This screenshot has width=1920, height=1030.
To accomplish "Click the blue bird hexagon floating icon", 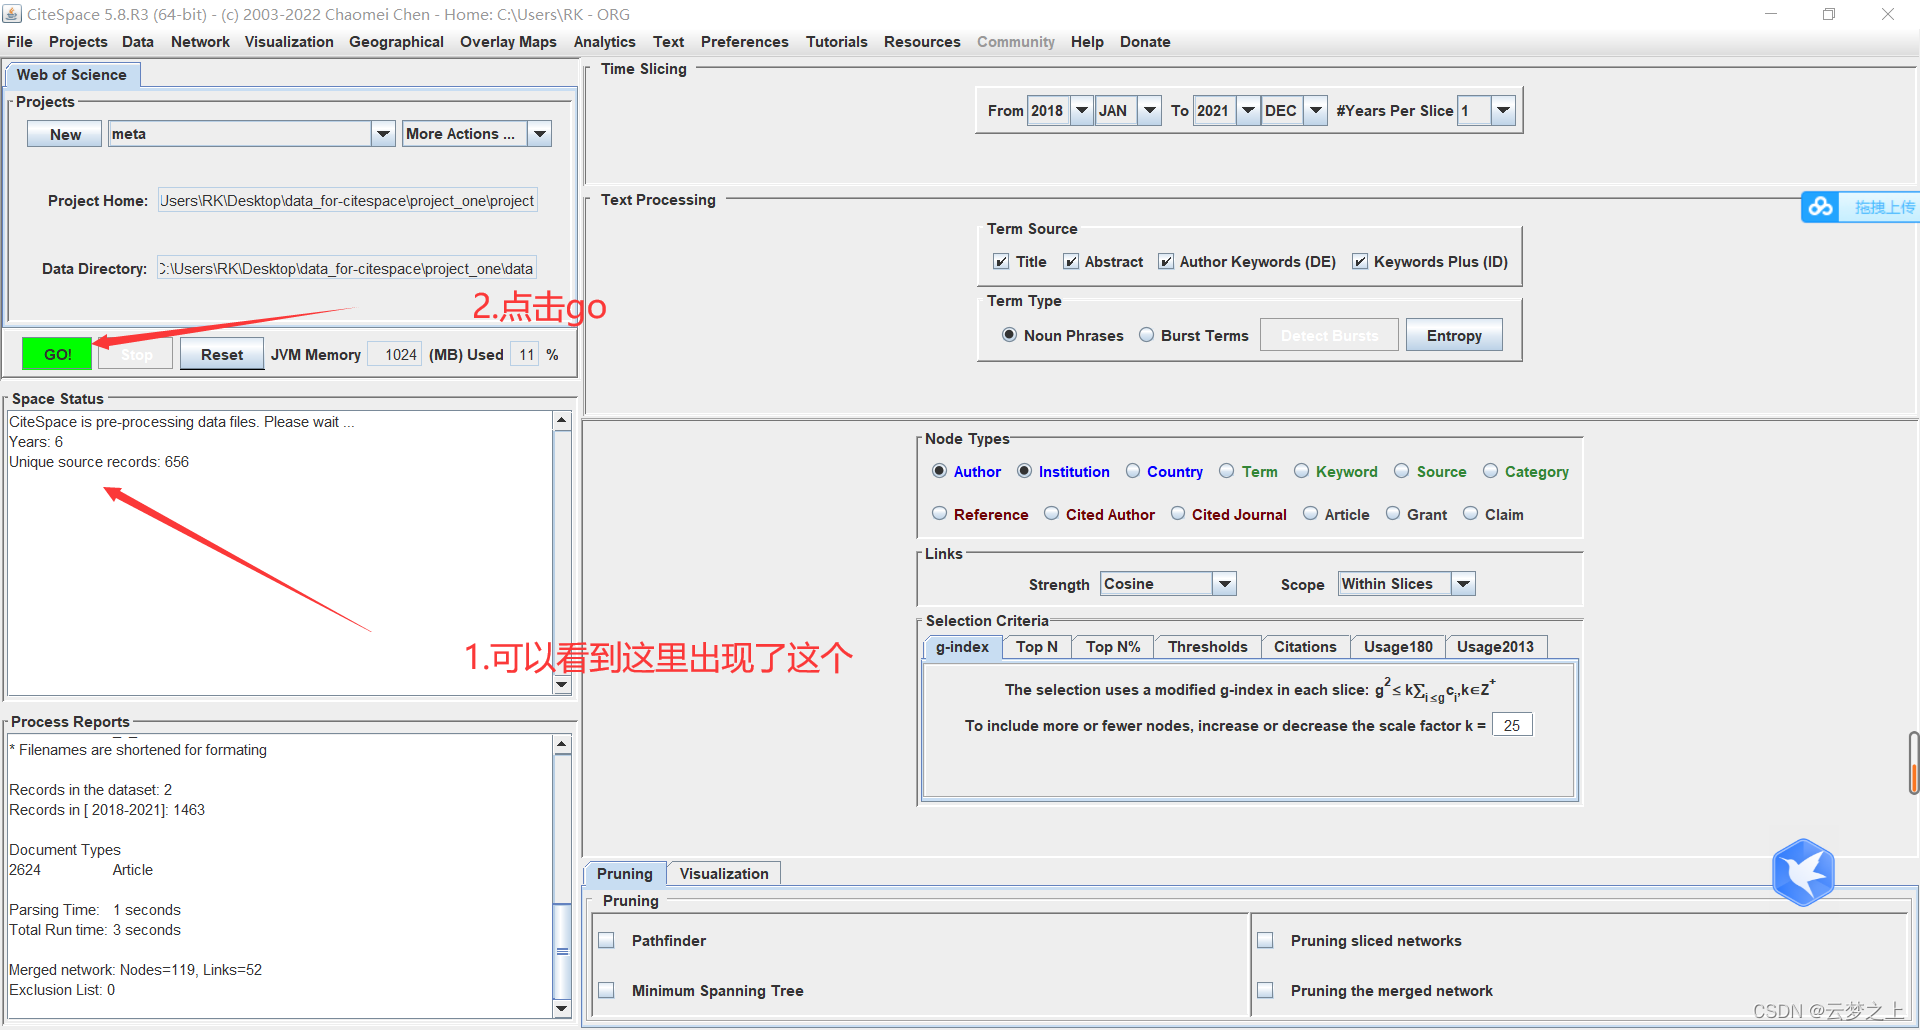I will [x=1804, y=872].
